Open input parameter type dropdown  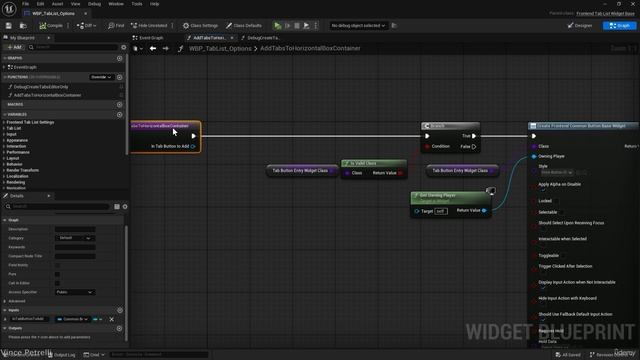tap(73, 319)
